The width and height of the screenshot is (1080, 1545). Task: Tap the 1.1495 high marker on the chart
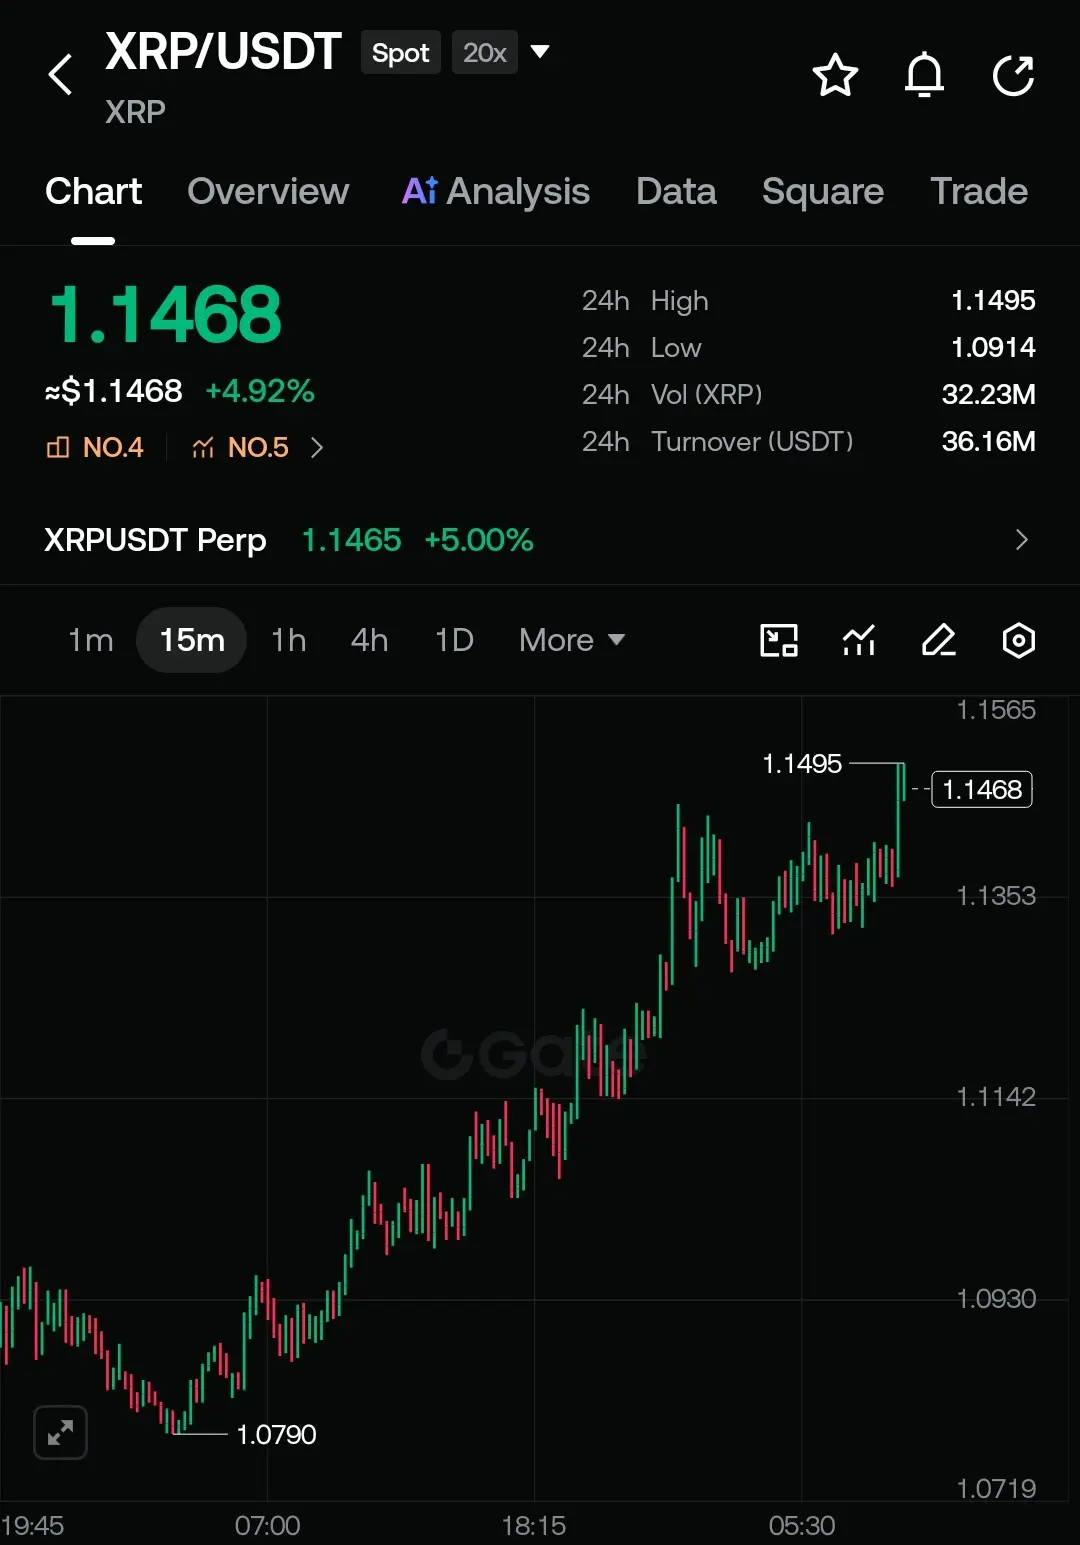(802, 764)
